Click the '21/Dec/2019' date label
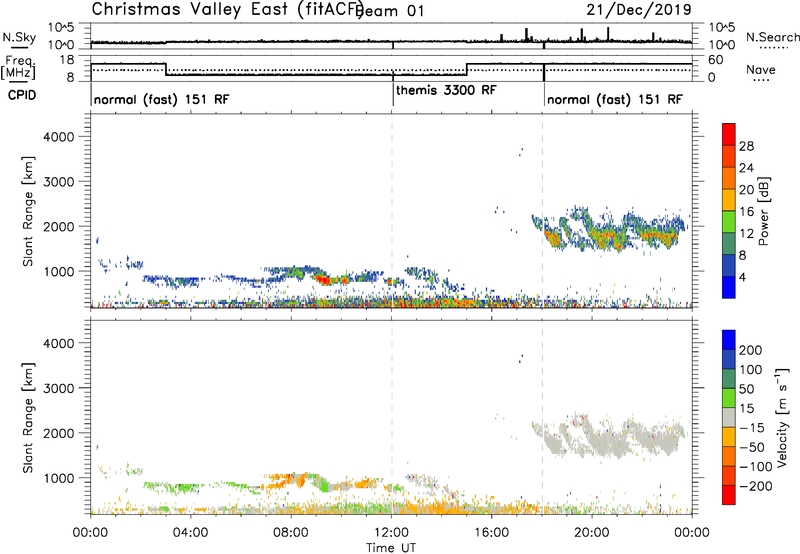Viewport: 800px width, 554px height. 639,9
